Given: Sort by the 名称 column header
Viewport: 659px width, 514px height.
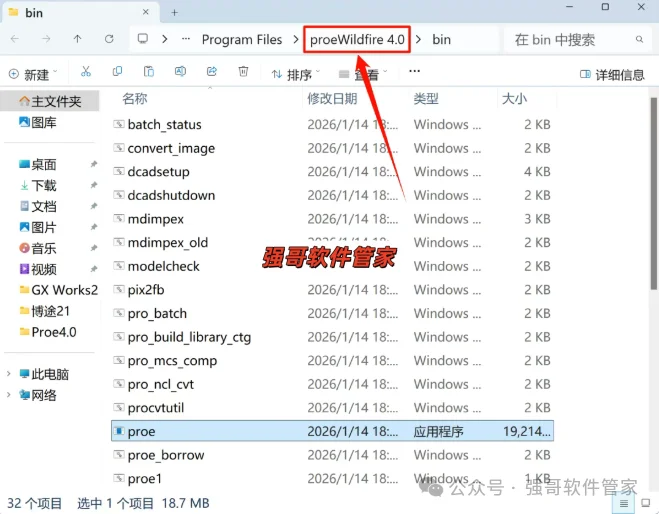Looking at the screenshot, I should 134,99.
